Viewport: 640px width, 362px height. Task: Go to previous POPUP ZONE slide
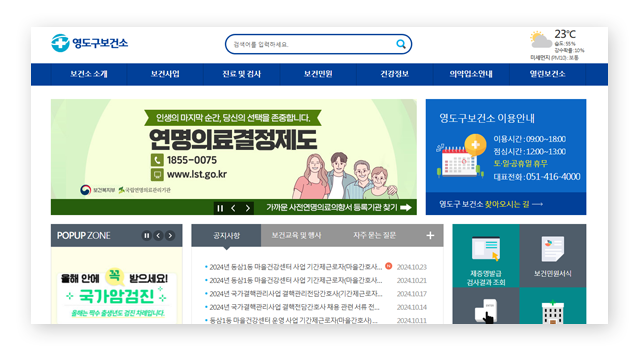[158, 235]
